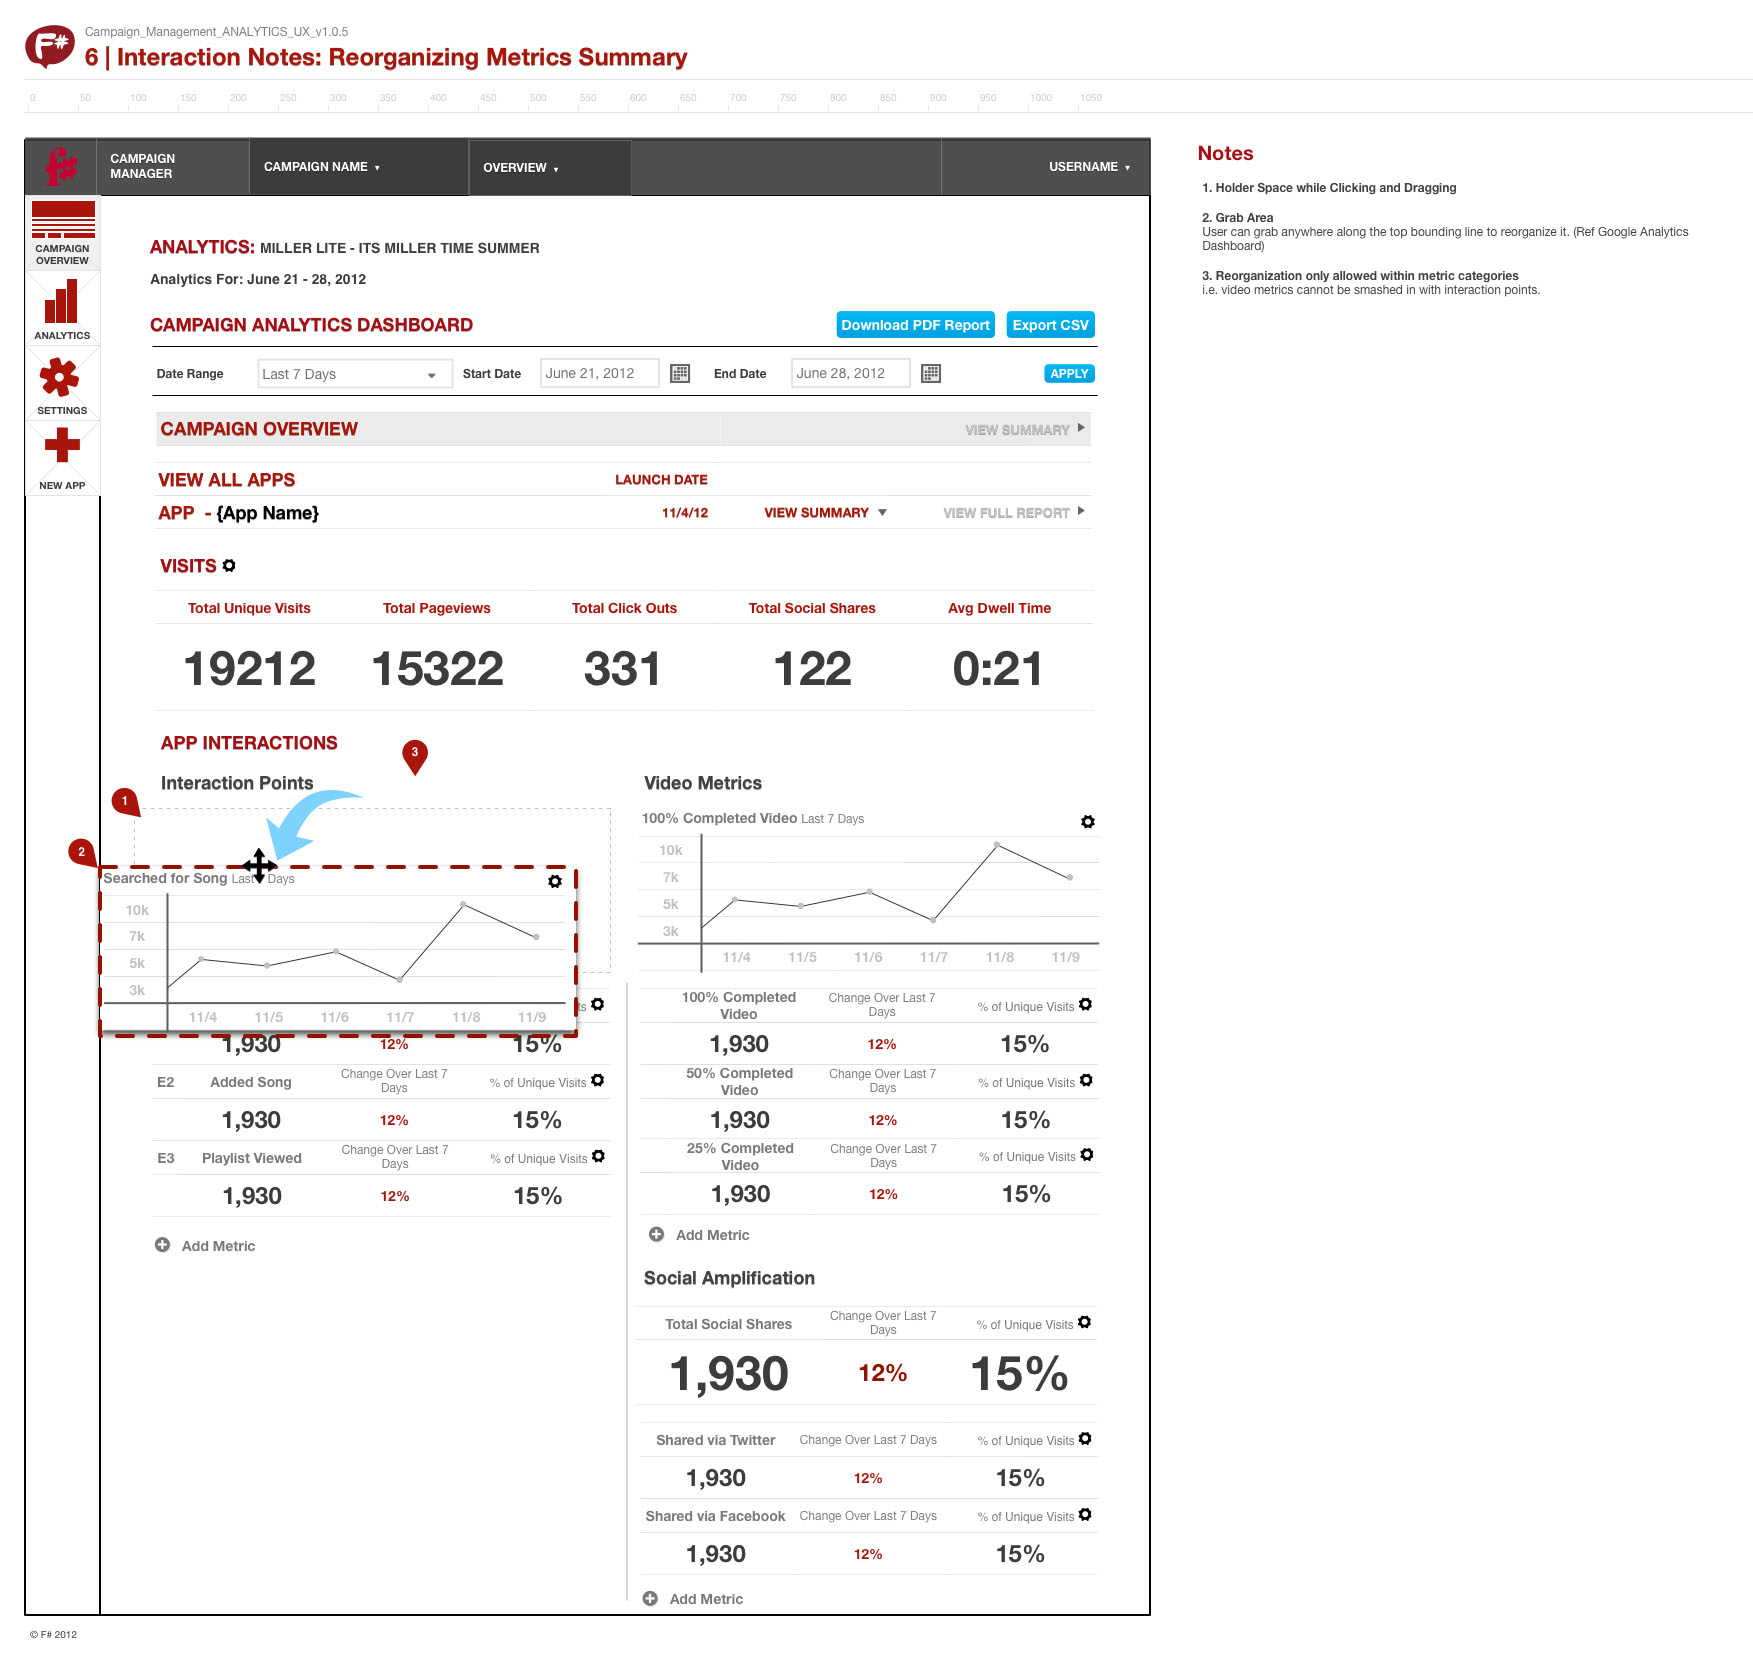Click gear icon next to VISITS heading

pyautogui.click(x=229, y=566)
